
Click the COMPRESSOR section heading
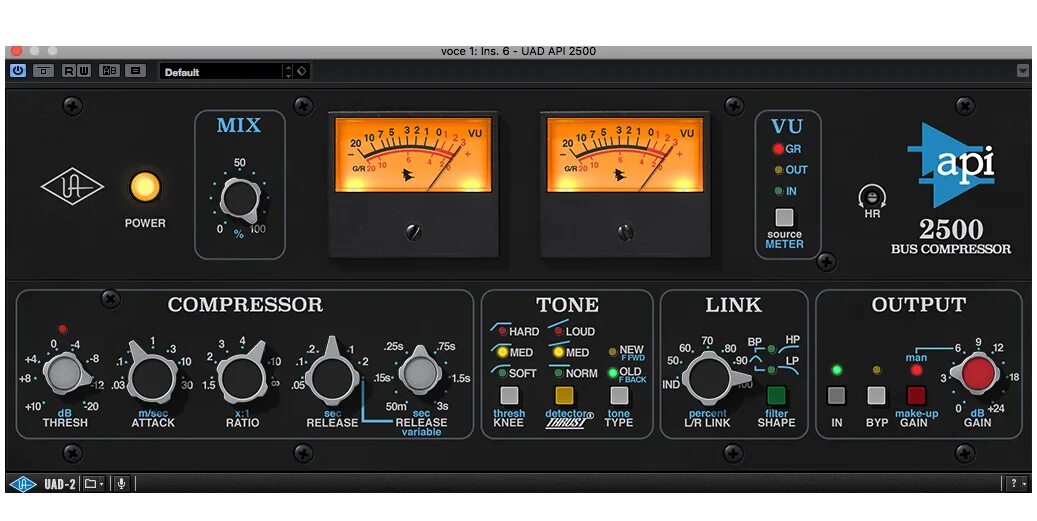245,304
